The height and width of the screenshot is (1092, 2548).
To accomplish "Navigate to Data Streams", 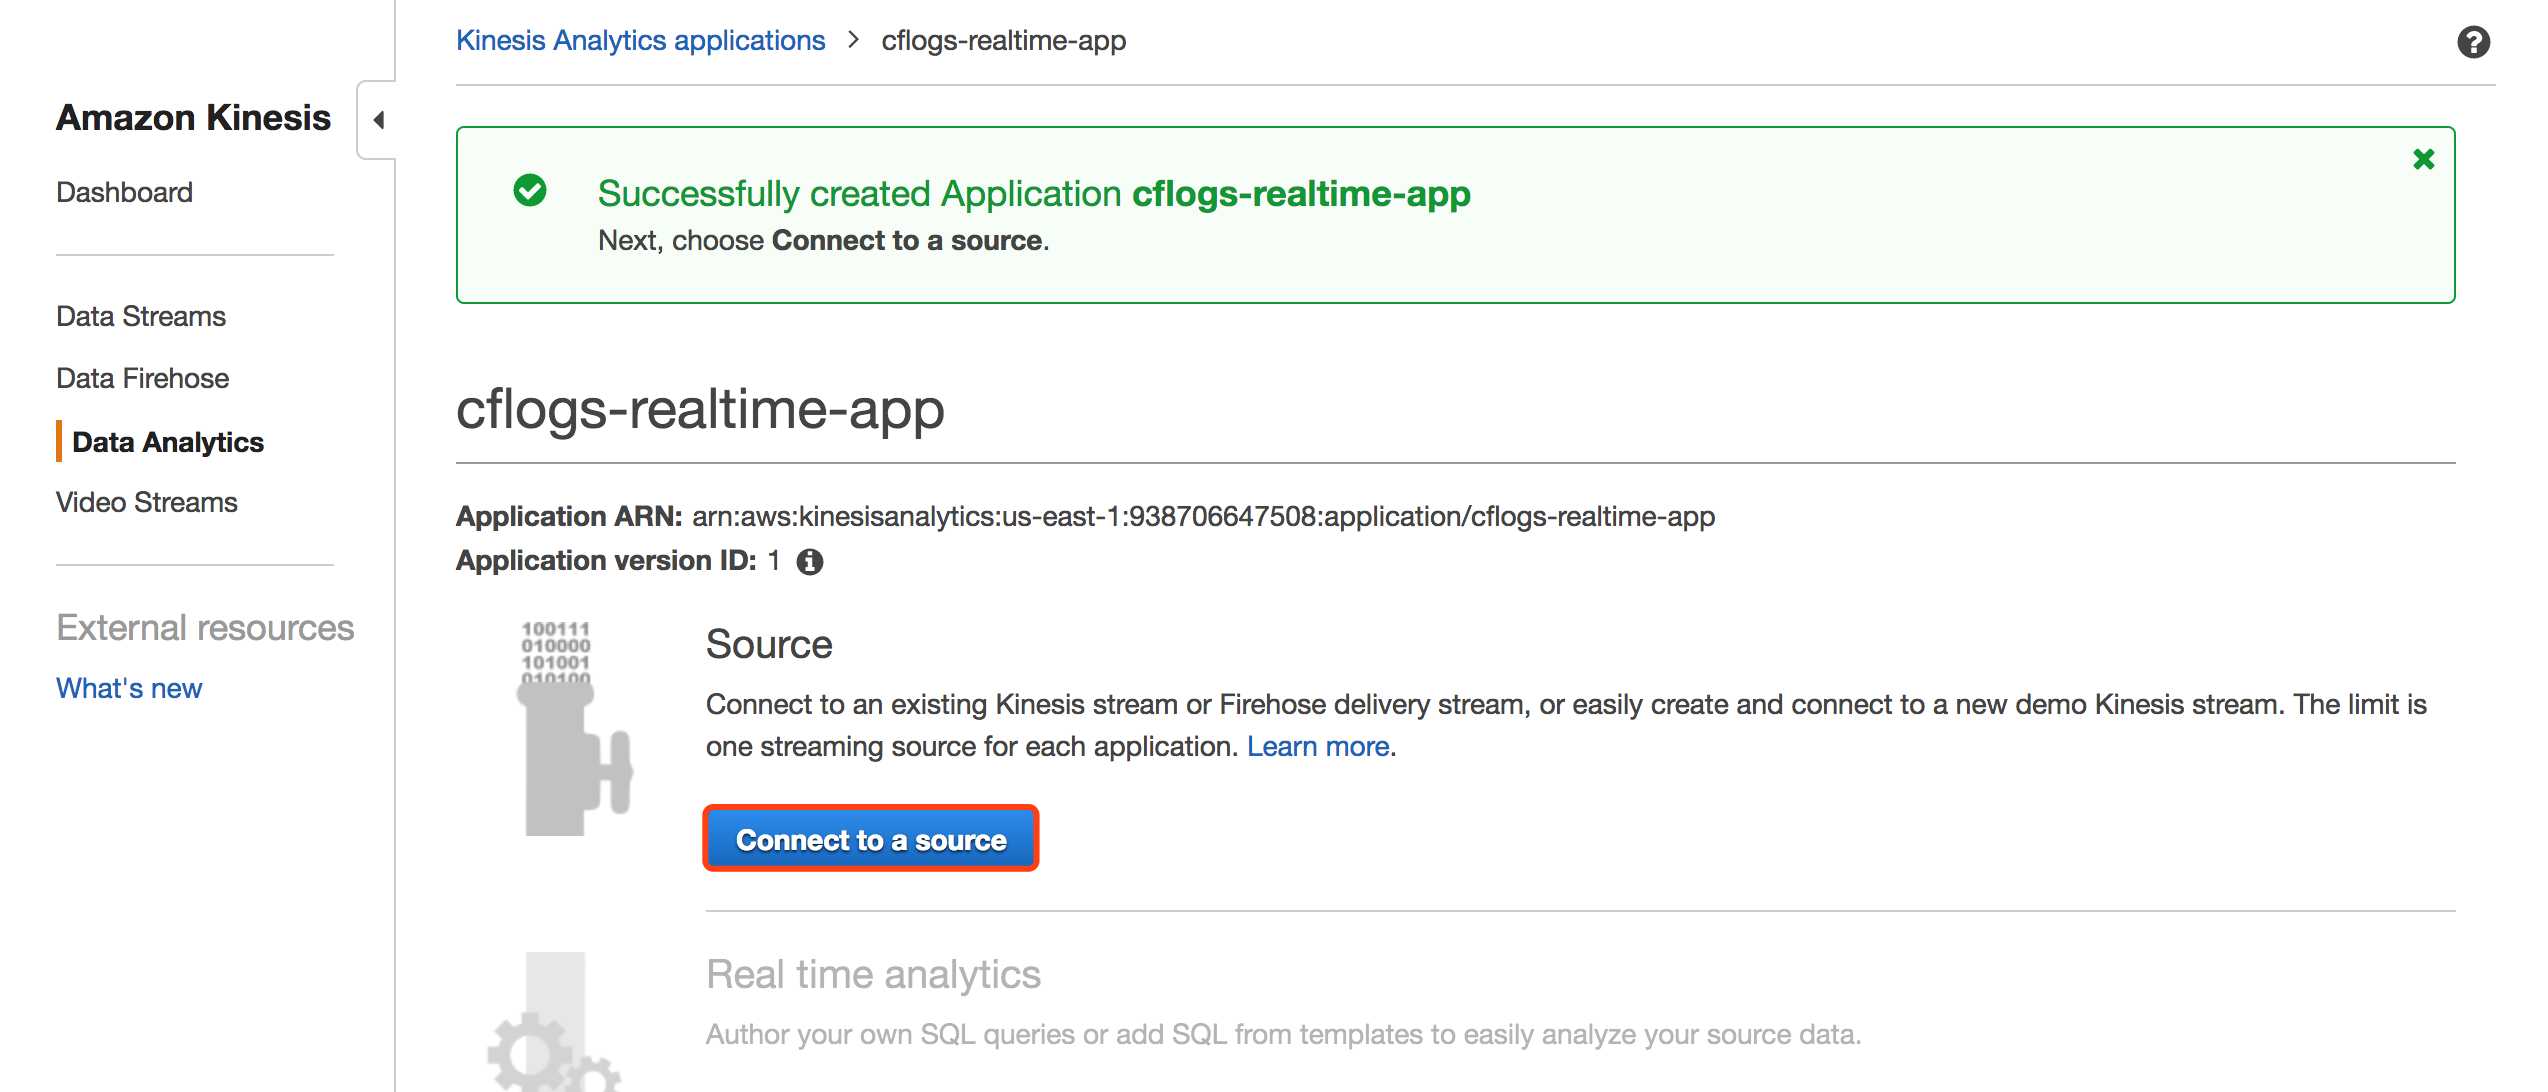I will pyautogui.click(x=141, y=316).
